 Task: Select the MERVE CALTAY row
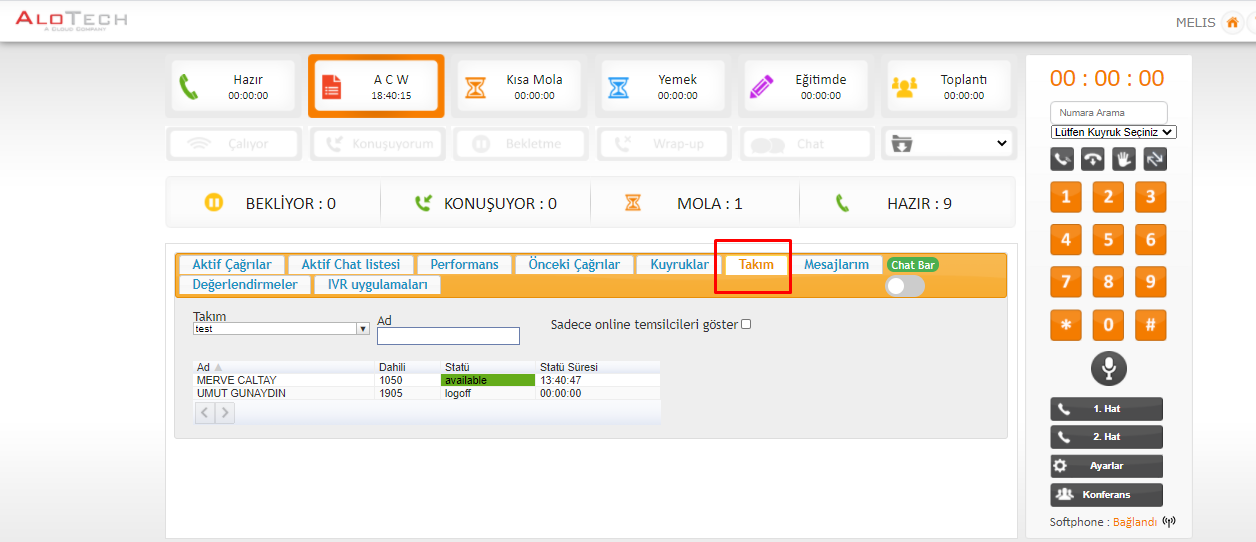click(427, 380)
